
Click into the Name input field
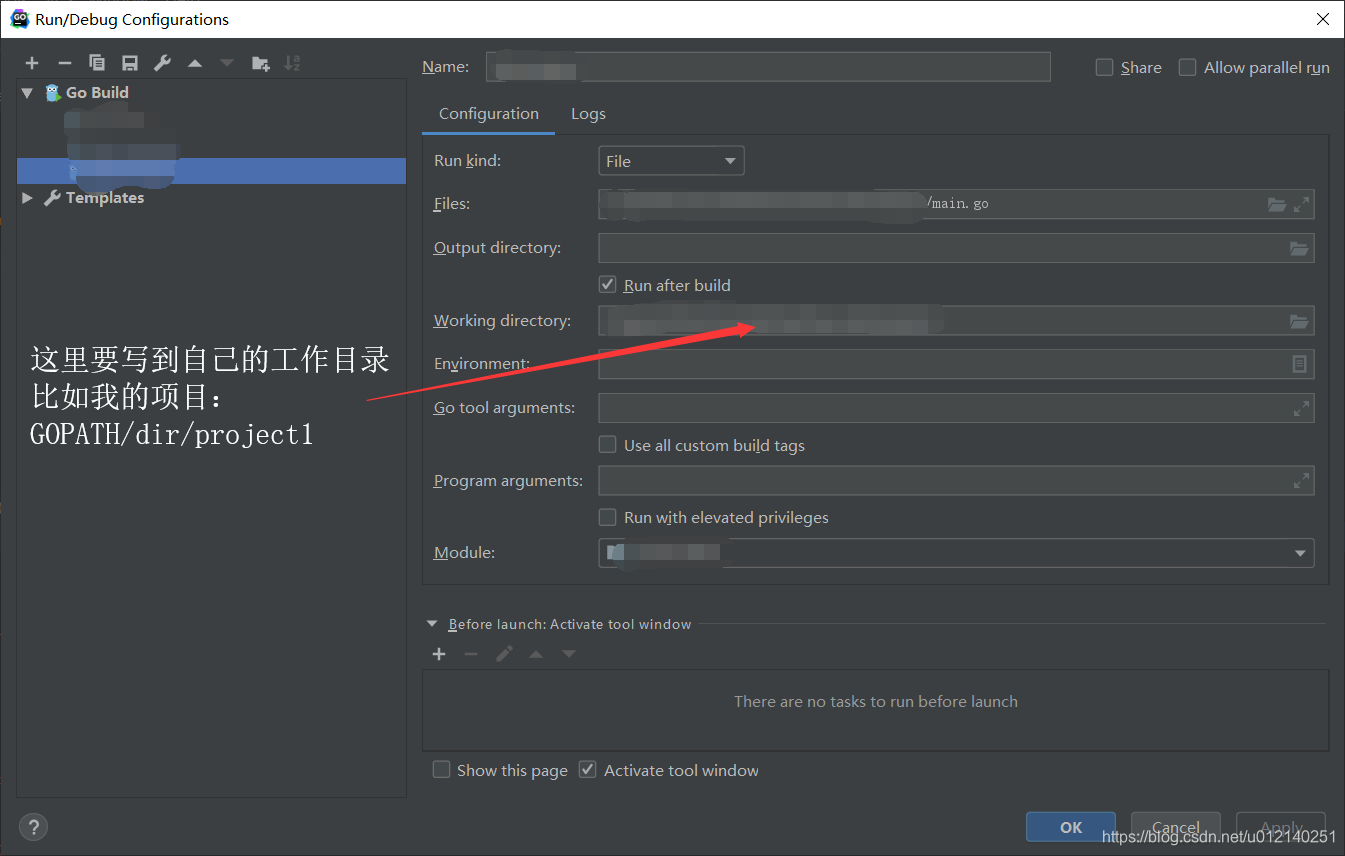coord(768,67)
